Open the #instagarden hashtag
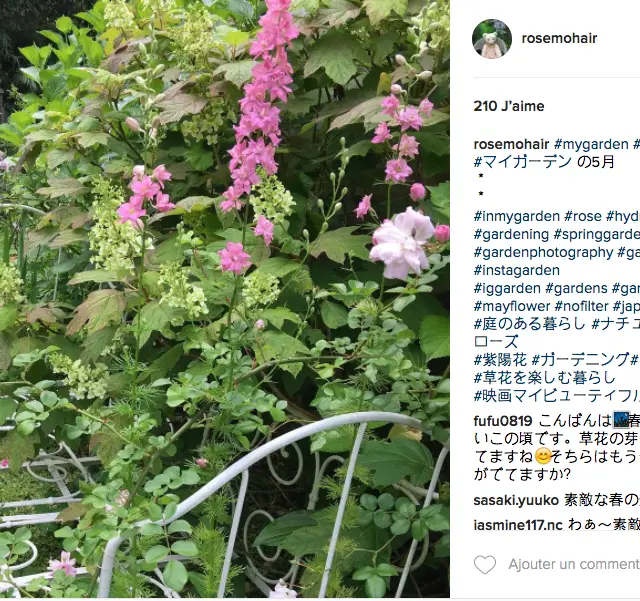The image size is (640, 601). coord(516,270)
